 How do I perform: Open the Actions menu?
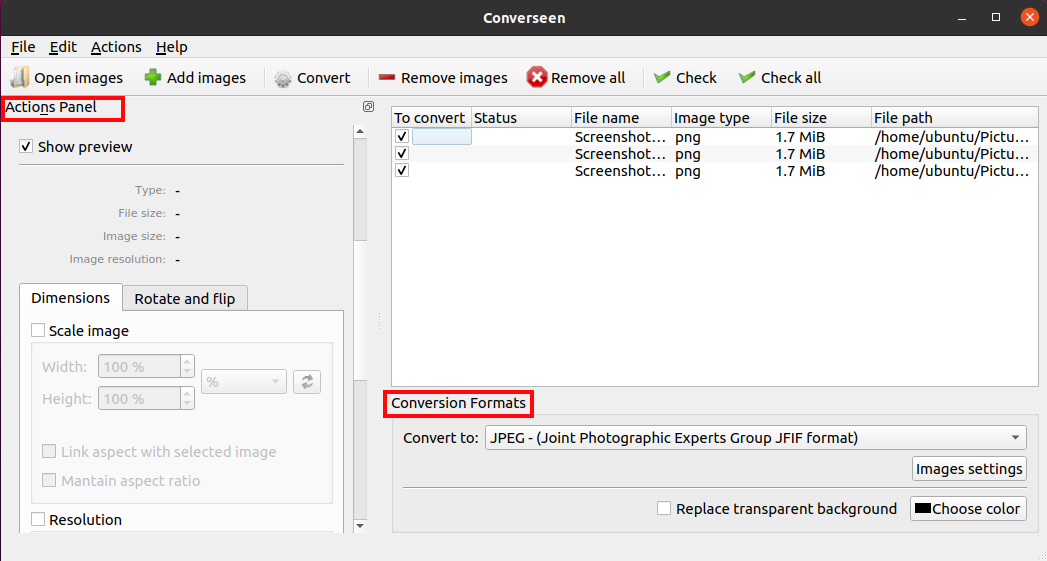pyautogui.click(x=116, y=47)
